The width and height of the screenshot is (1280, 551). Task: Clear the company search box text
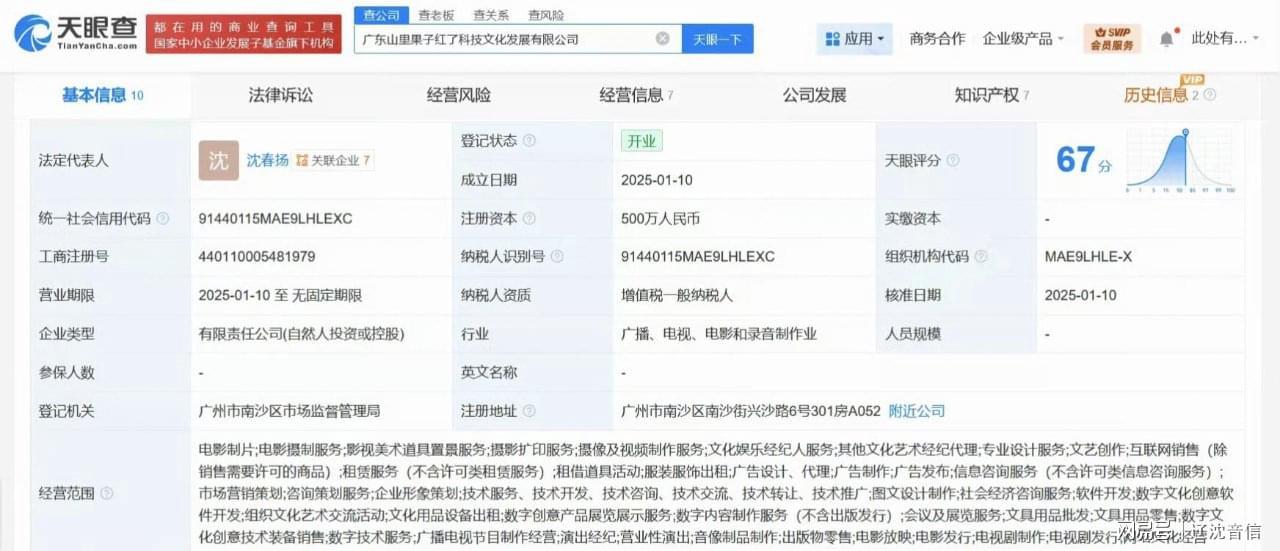click(x=662, y=39)
